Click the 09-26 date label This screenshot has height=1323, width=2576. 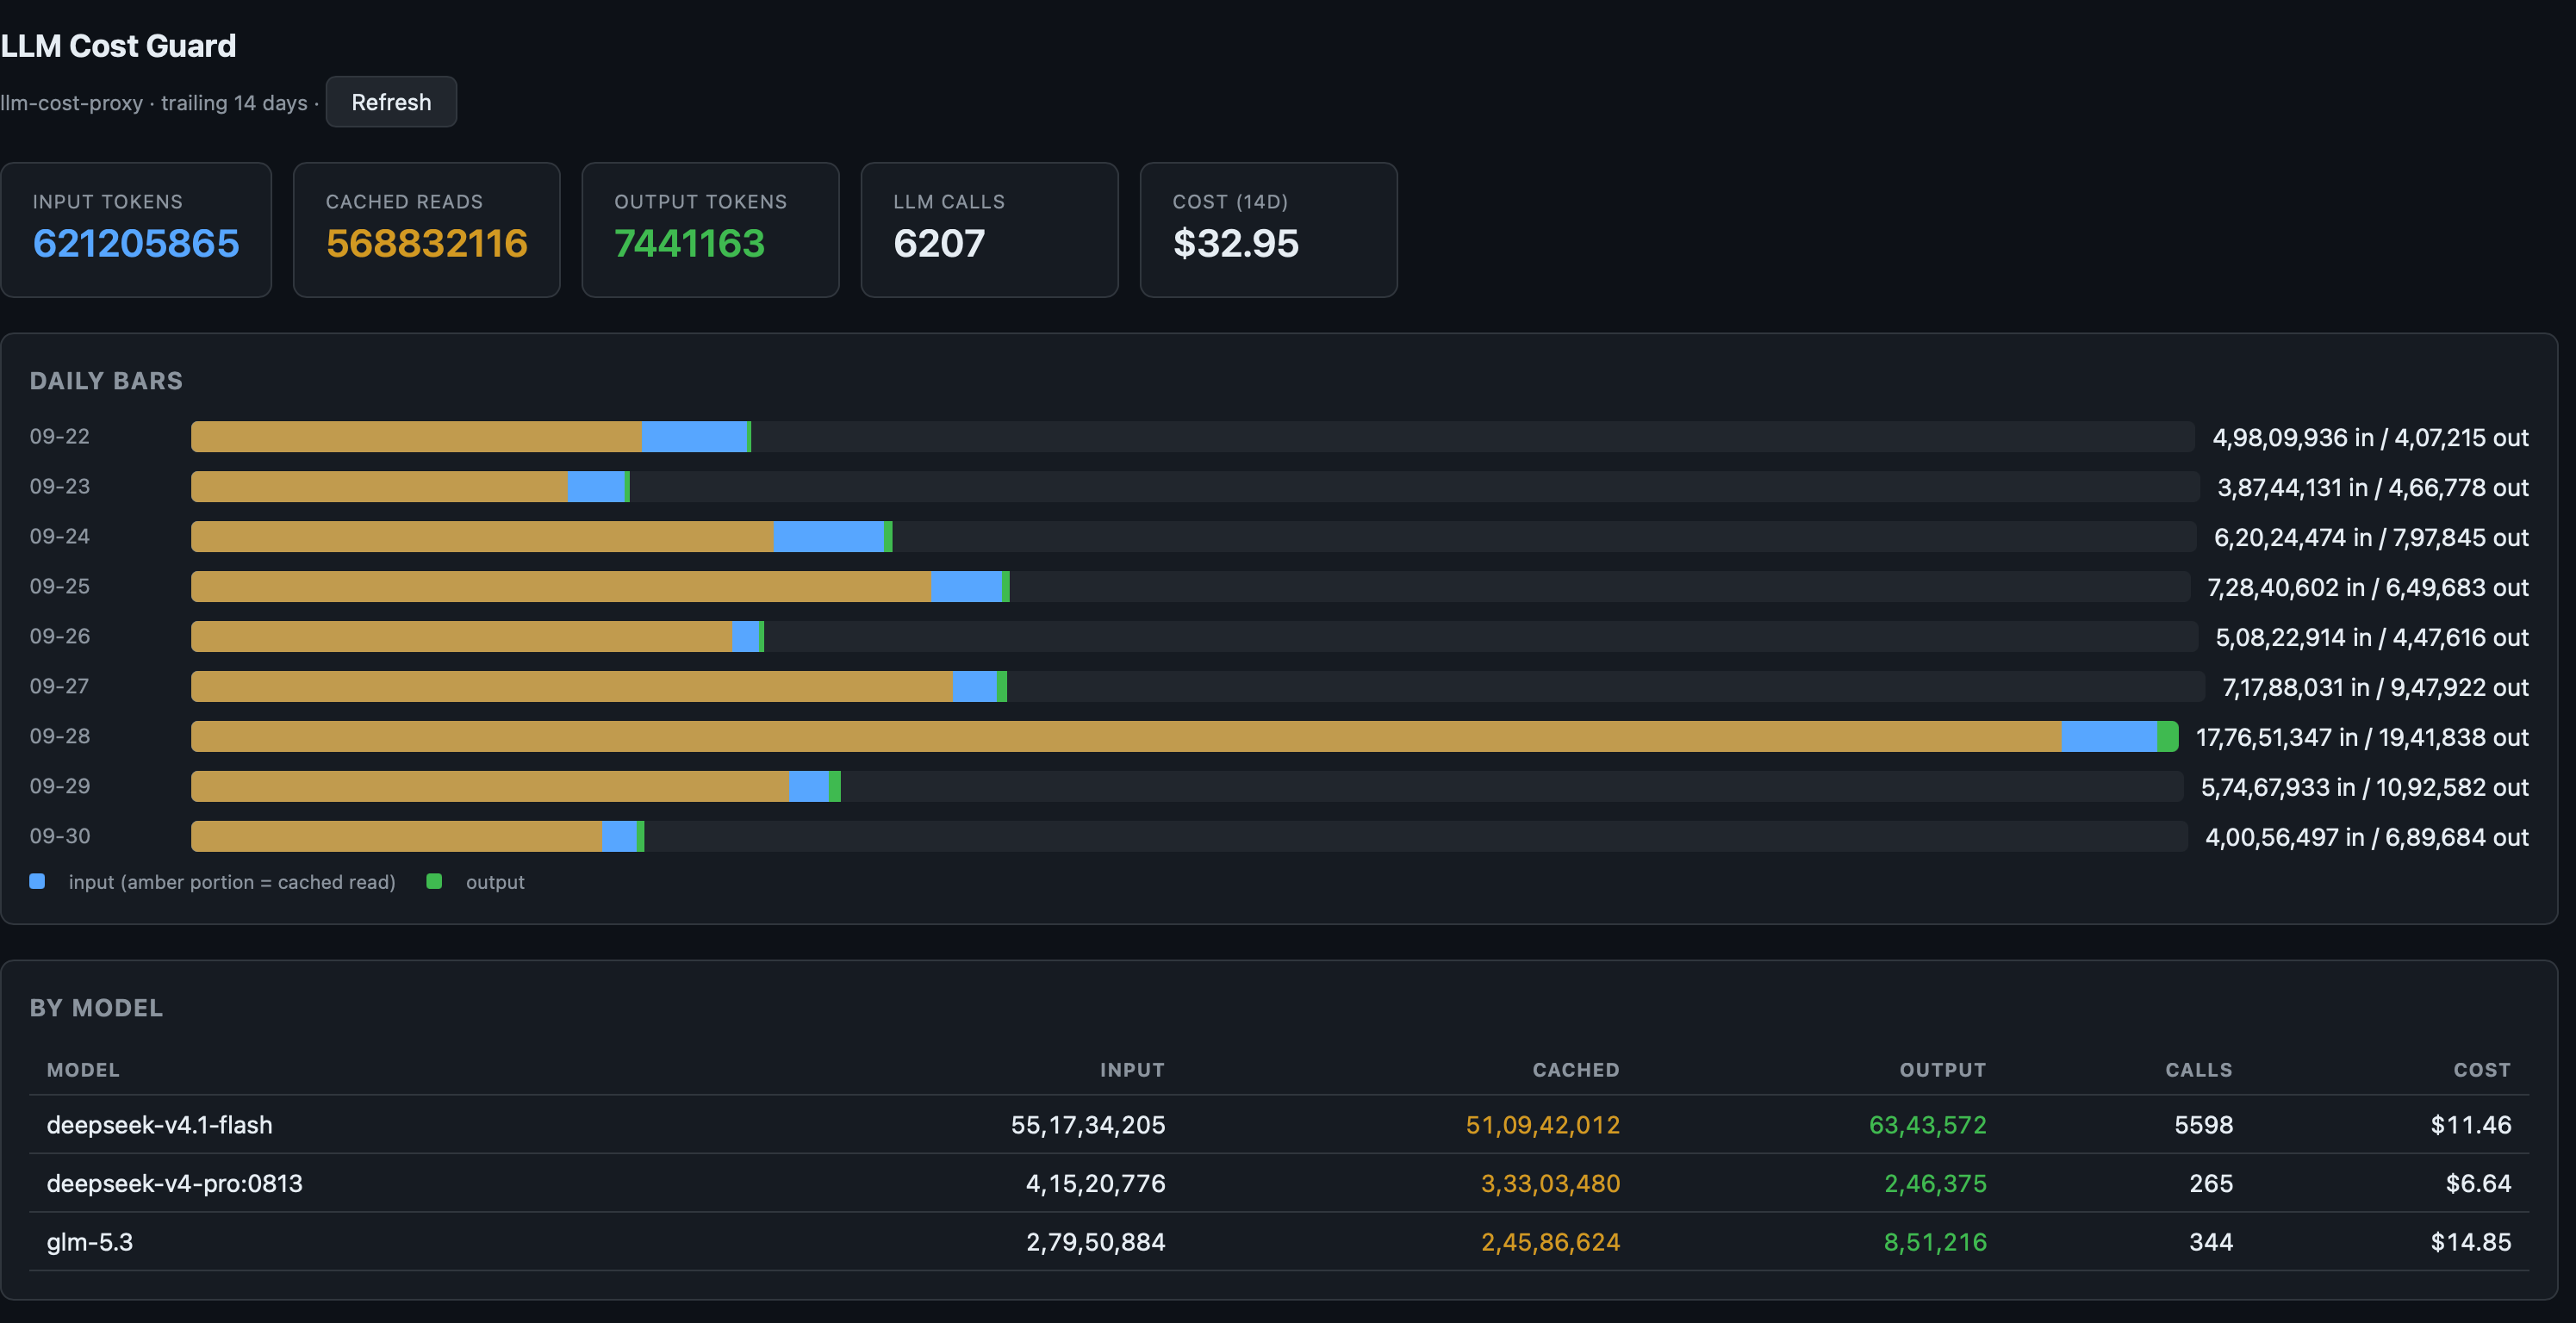click(x=60, y=637)
